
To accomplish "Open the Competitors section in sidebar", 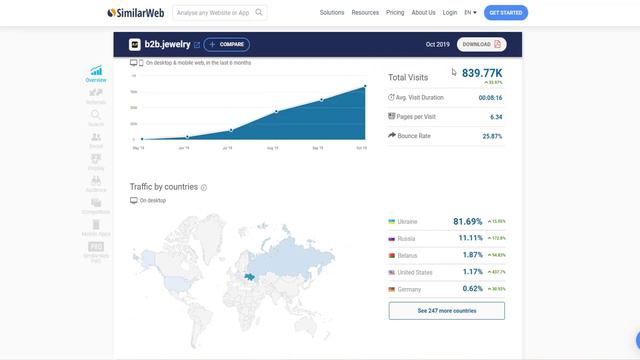I will [96, 206].
